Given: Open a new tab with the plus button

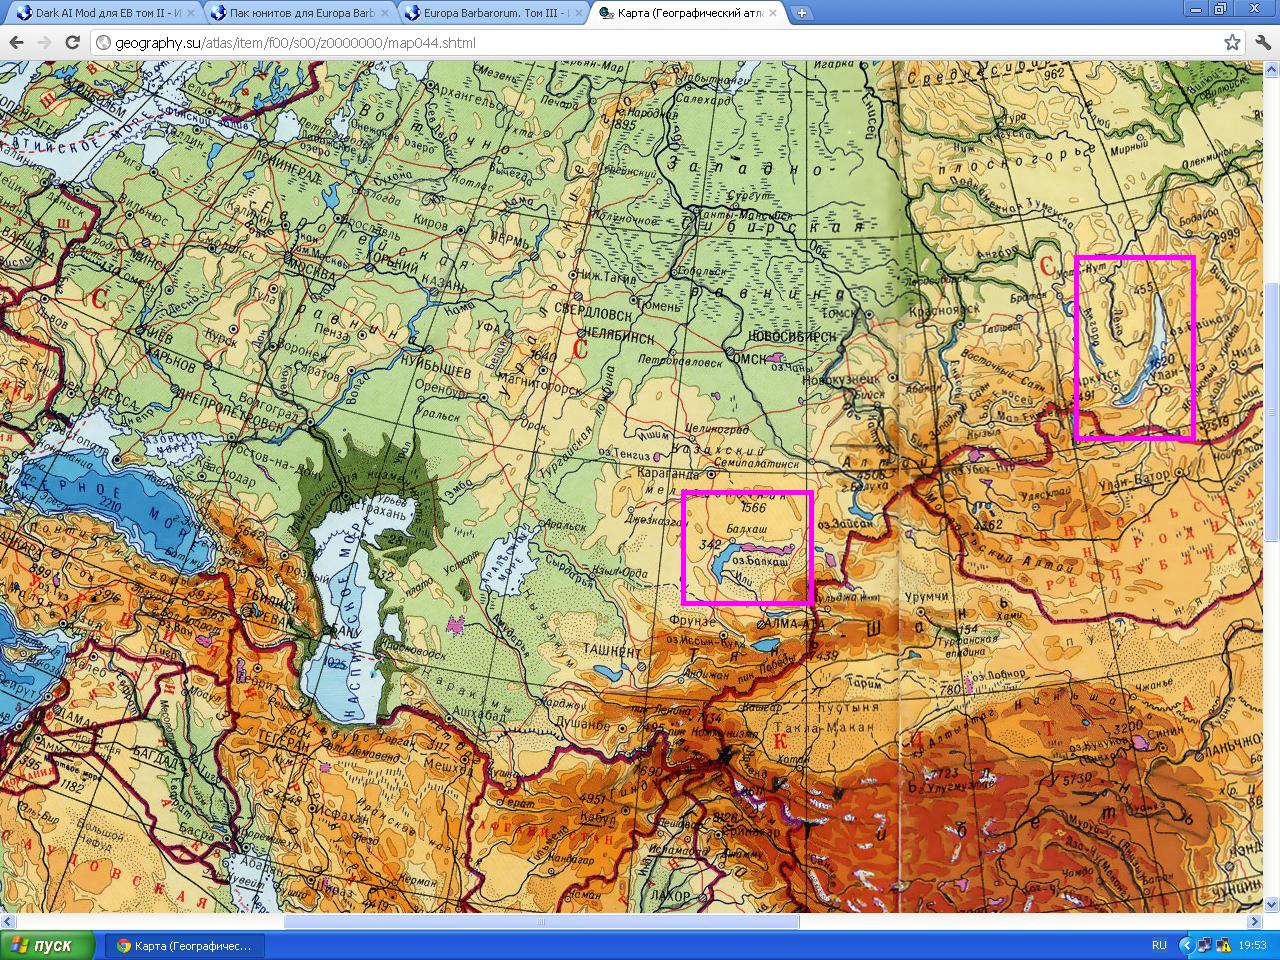Looking at the screenshot, I should pos(802,13).
